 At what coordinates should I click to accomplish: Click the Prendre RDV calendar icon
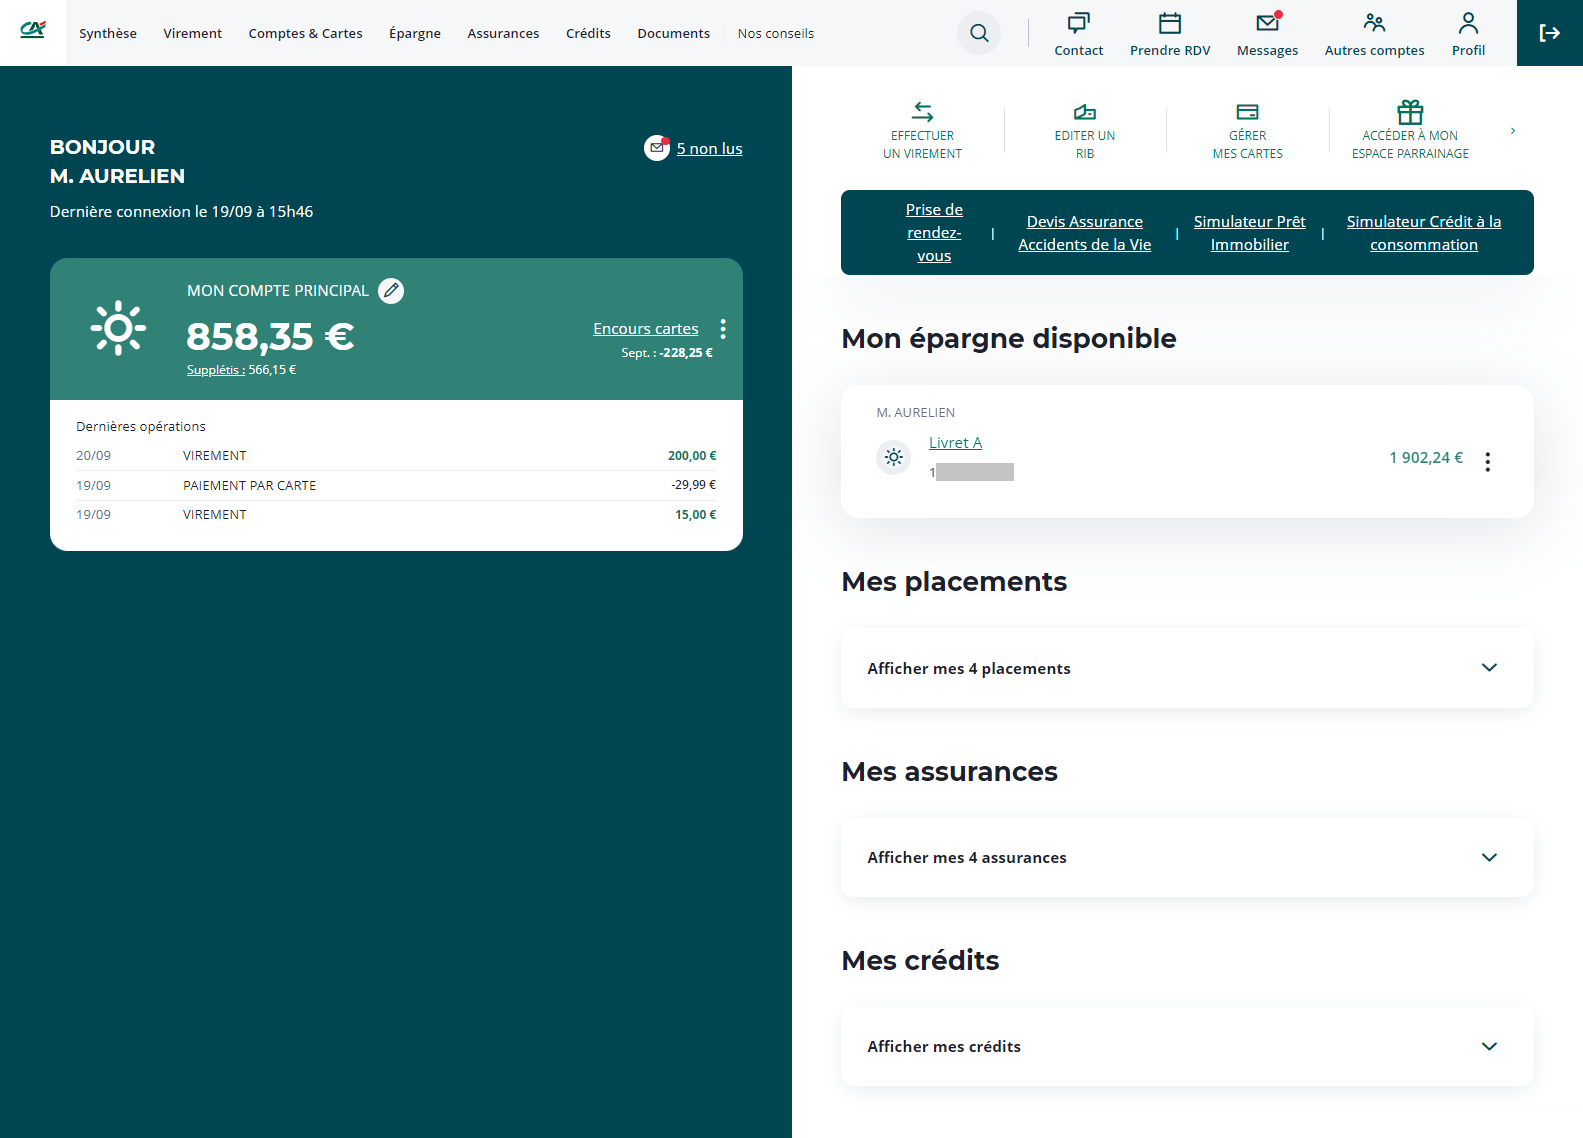click(x=1169, y=23)
